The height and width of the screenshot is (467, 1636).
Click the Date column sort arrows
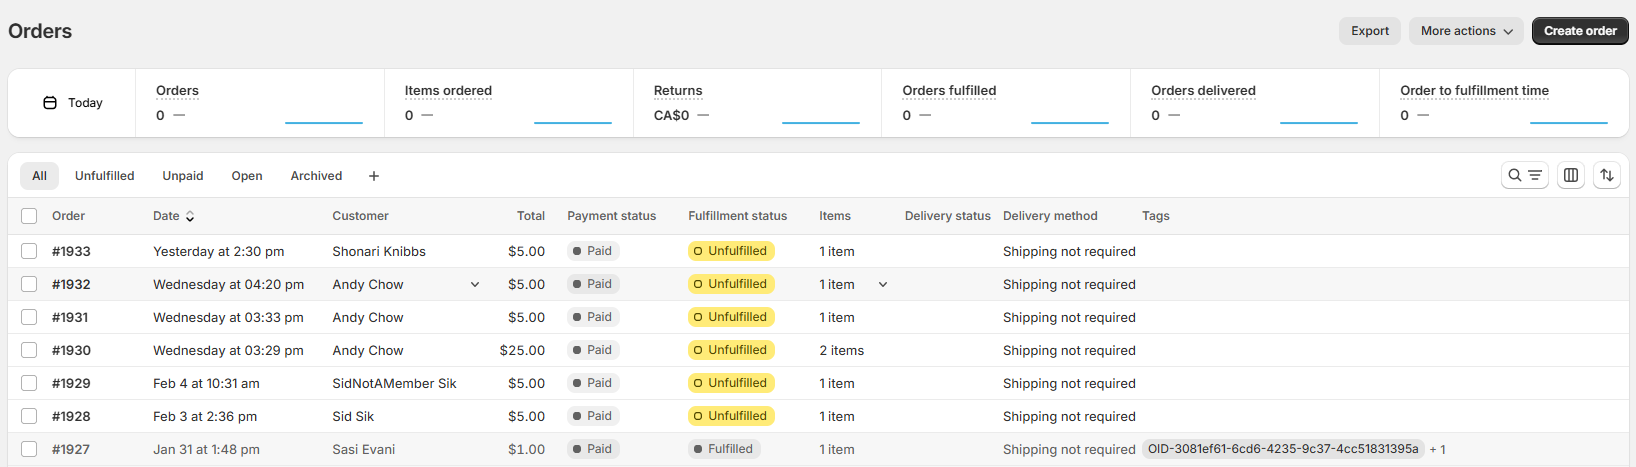(190, 216)
